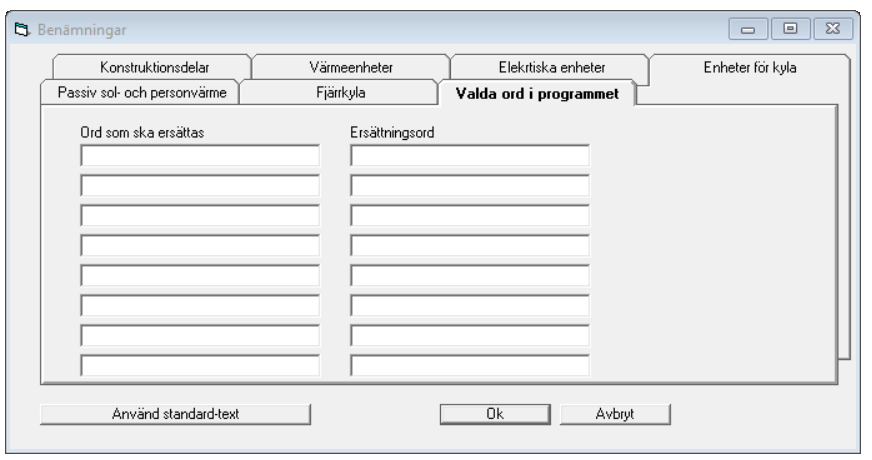
Task: Switch to the Värmeenheter tab
Action: pyautogui.click(x=351, y=67)
